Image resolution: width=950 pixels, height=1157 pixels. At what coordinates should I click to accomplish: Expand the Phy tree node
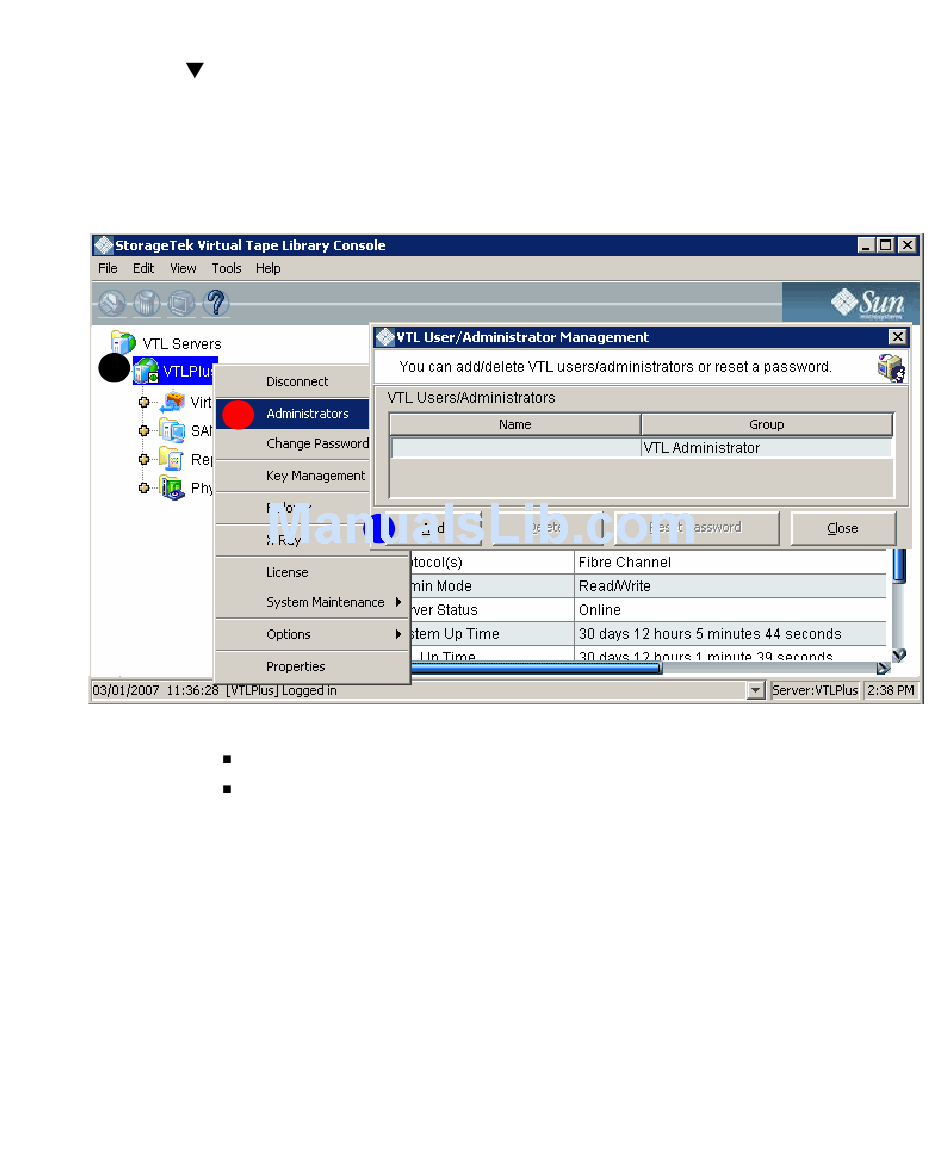point(144,488)
